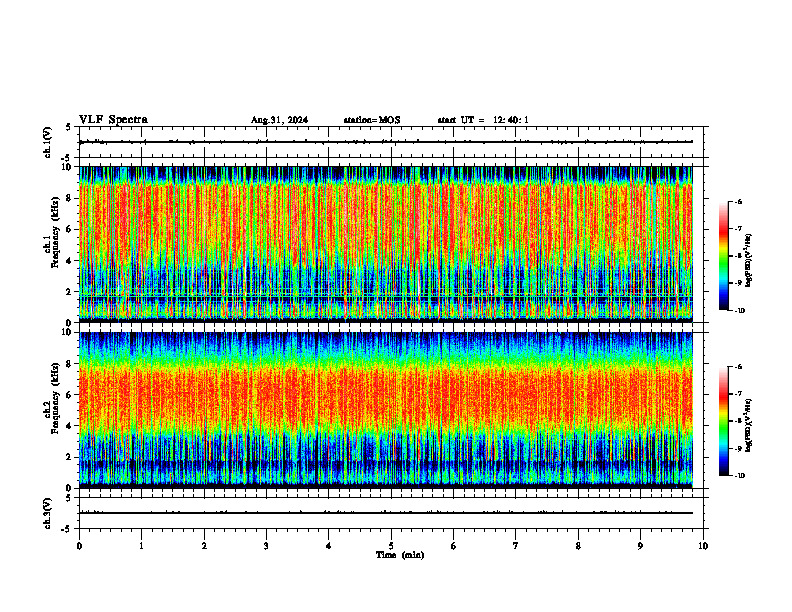
Task: Click the "-10" tick on ch.1 color bar
Action: click(x=740, y=311)
